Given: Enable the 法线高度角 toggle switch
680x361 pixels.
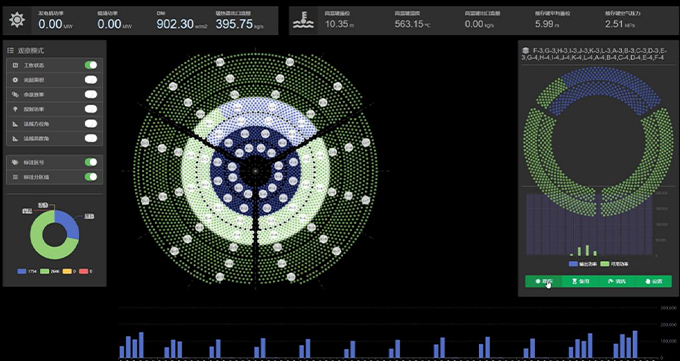Looking at the screenshot, I should (x=91, y=138).
